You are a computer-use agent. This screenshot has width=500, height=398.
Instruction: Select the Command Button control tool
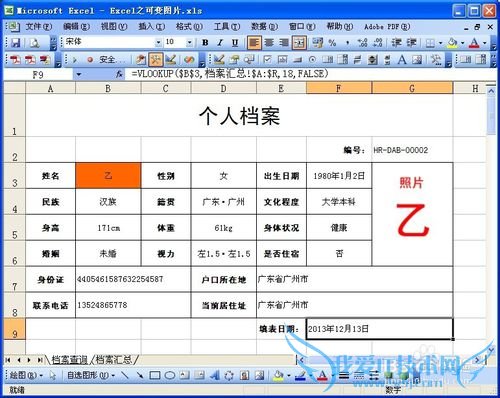pyautogui.click(x=297, y=60)
